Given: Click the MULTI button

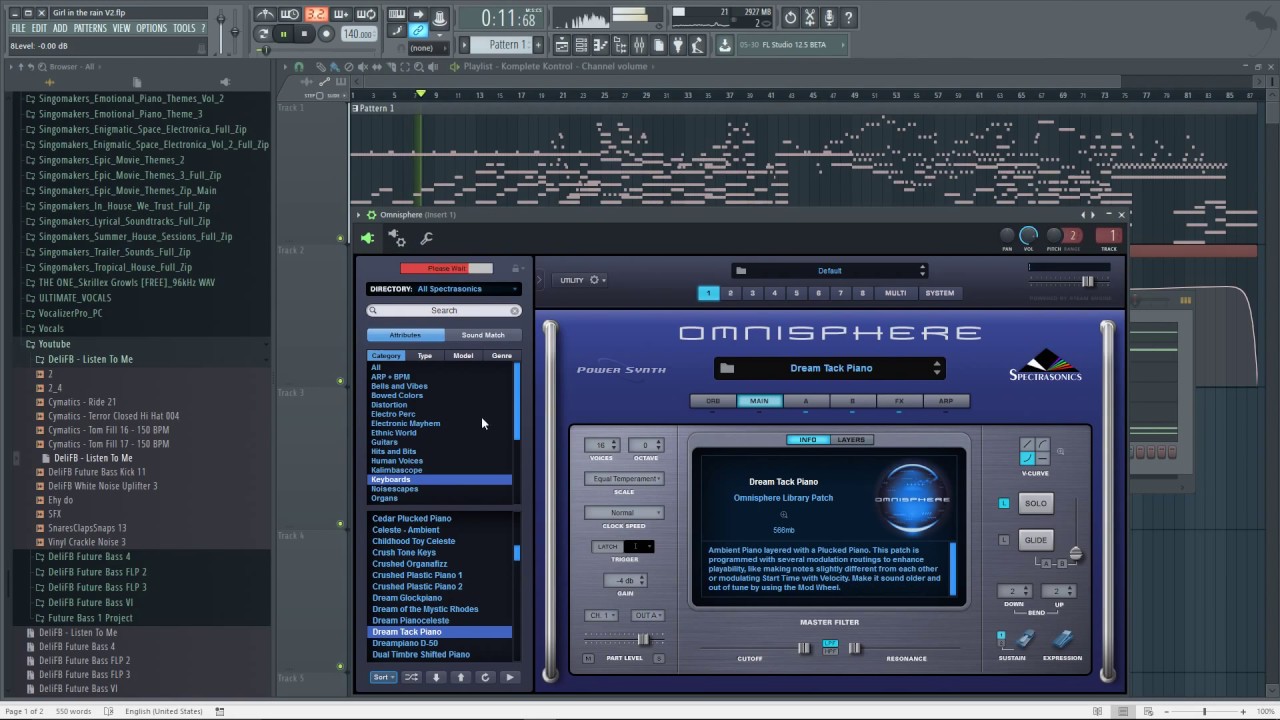Looking at the screenshot, I should [x=896, y=293].
